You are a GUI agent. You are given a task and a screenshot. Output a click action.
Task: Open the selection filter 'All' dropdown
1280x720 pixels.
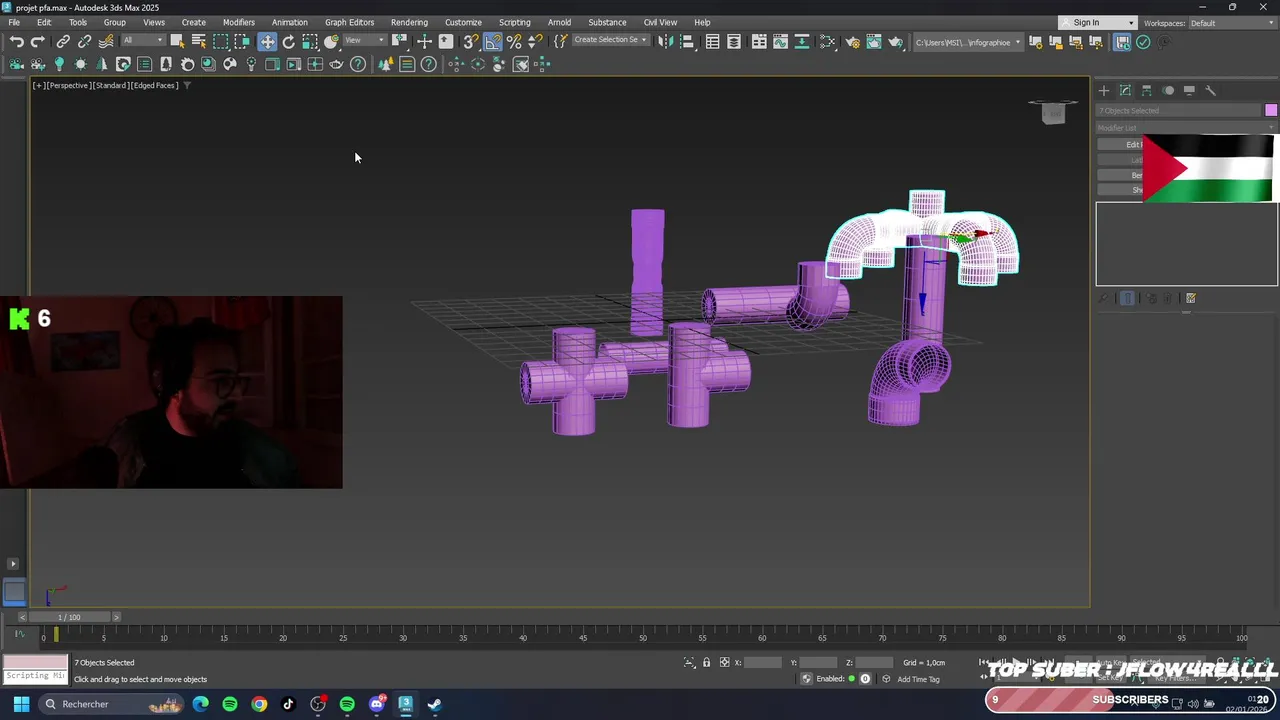pyautogui.click(x=143, y=41)
